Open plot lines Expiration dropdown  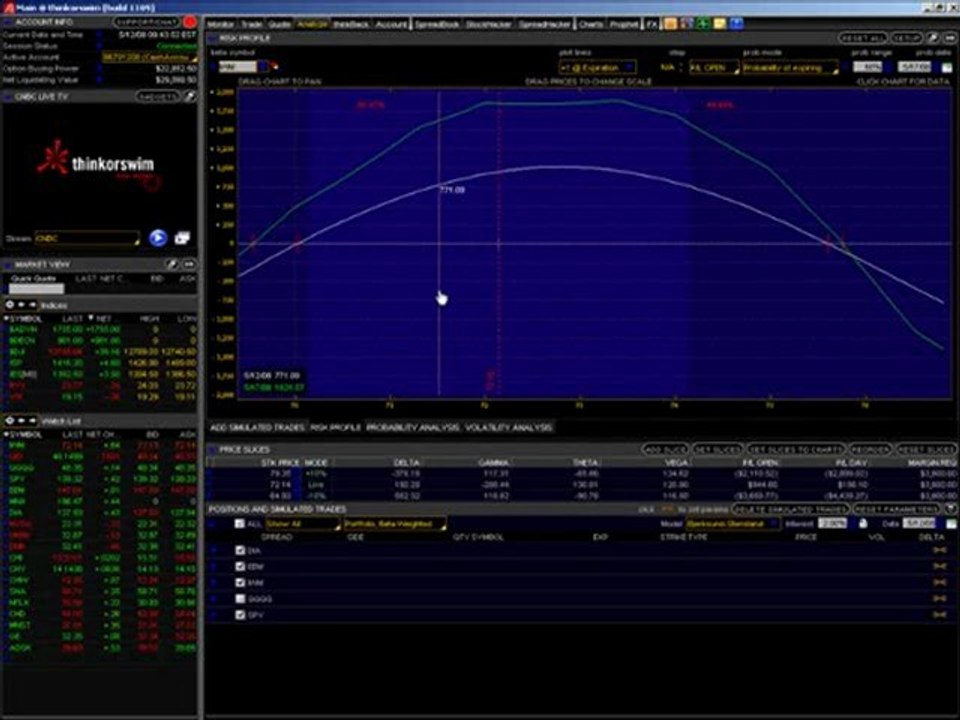click(x=597, y=67)
